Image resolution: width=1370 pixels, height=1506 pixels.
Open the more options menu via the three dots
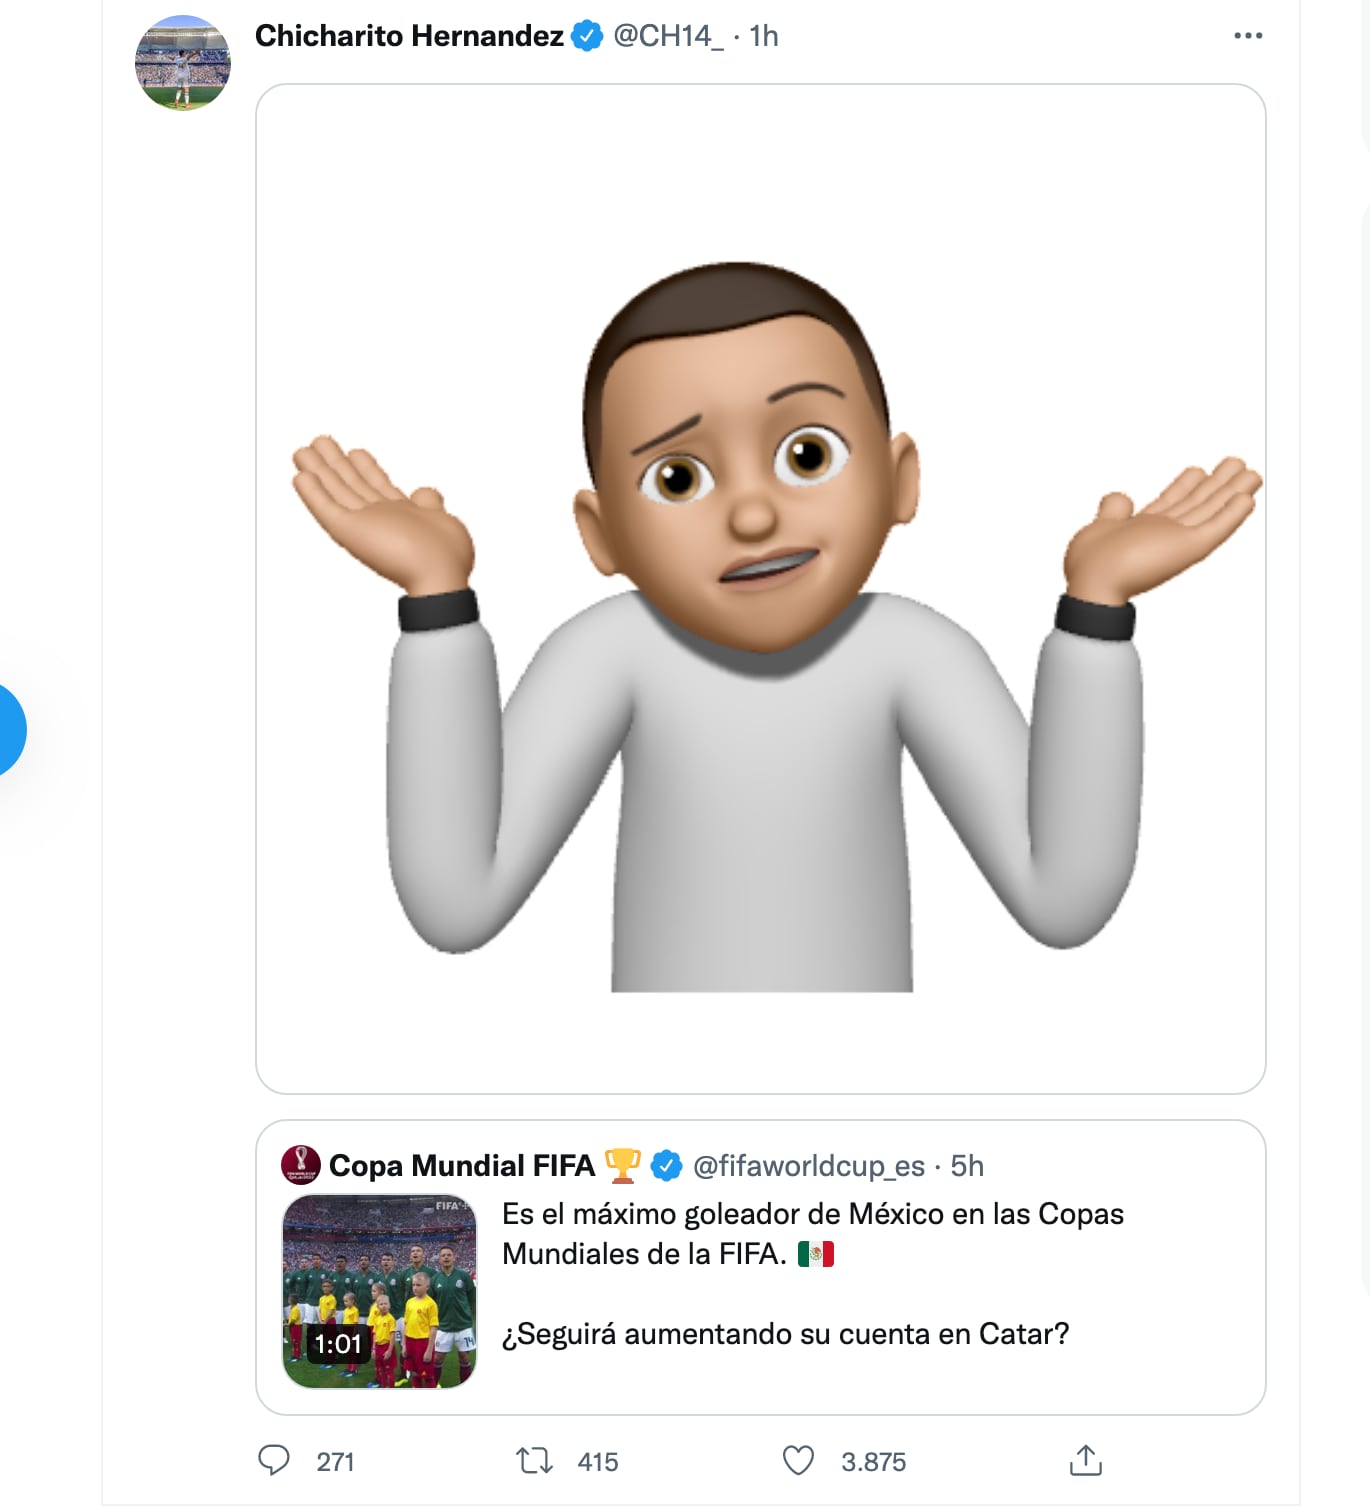coord(1247,33)
